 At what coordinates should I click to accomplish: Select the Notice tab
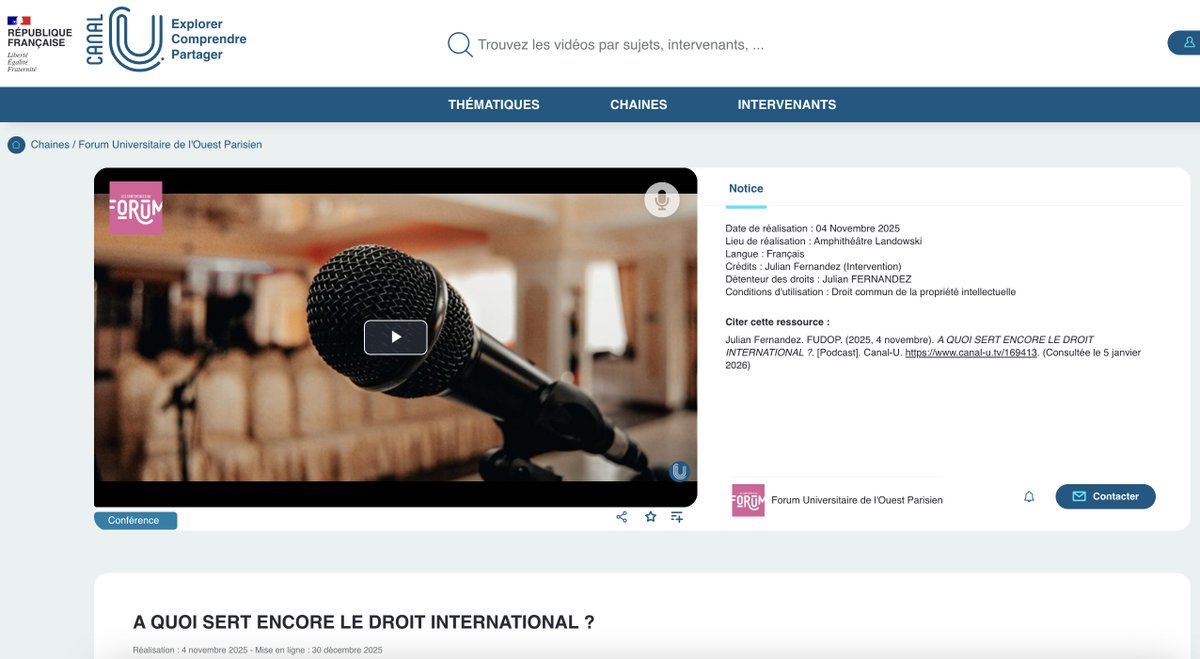point(746,188)
